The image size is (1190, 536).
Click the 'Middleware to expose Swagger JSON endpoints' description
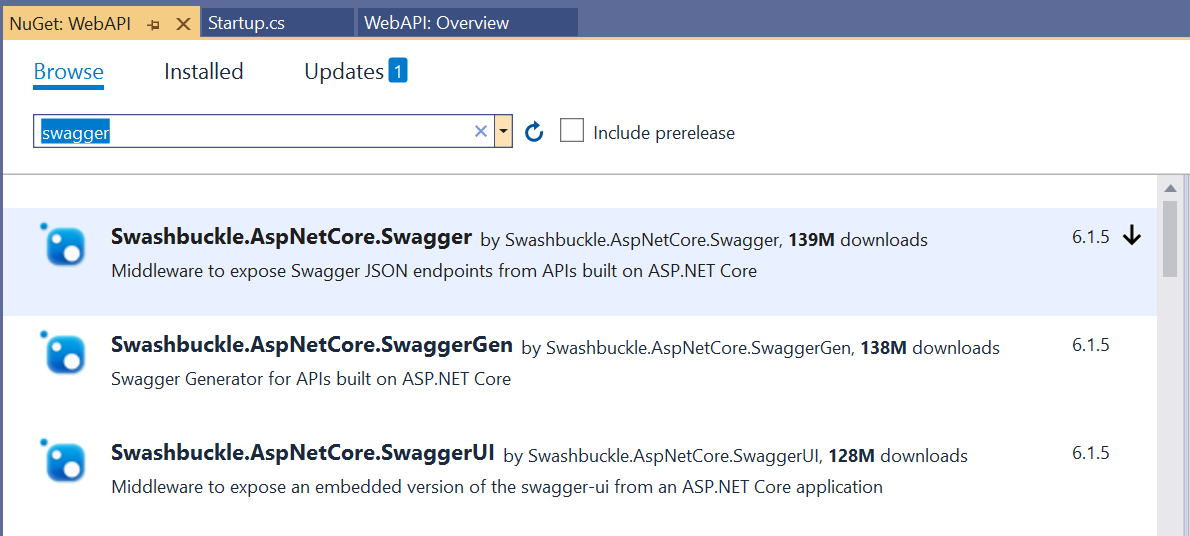(x=434, y=271)
